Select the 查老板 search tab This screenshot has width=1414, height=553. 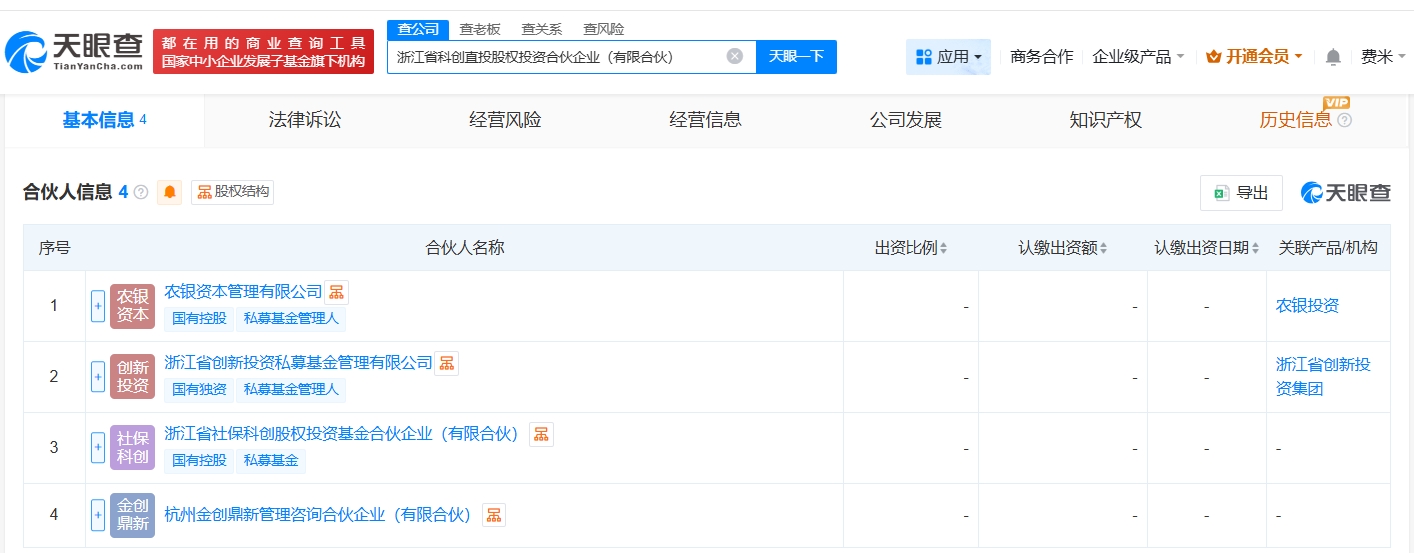pyautogui.click(x=480, y=29)
